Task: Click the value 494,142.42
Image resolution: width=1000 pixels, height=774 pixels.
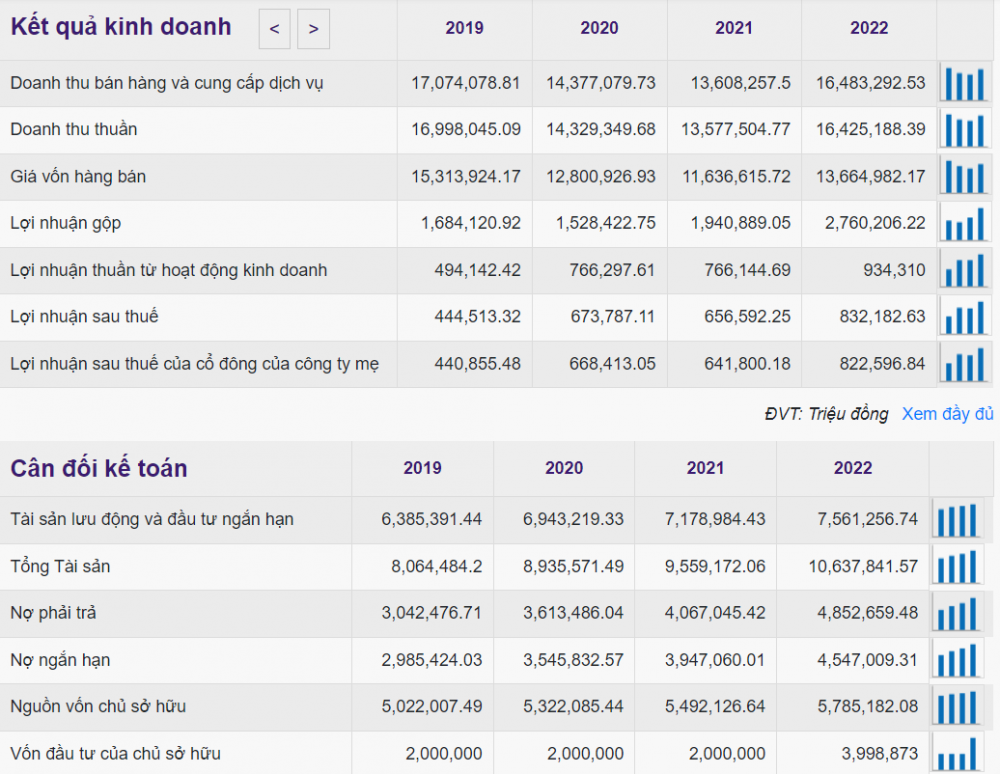Action: point(478,270)
